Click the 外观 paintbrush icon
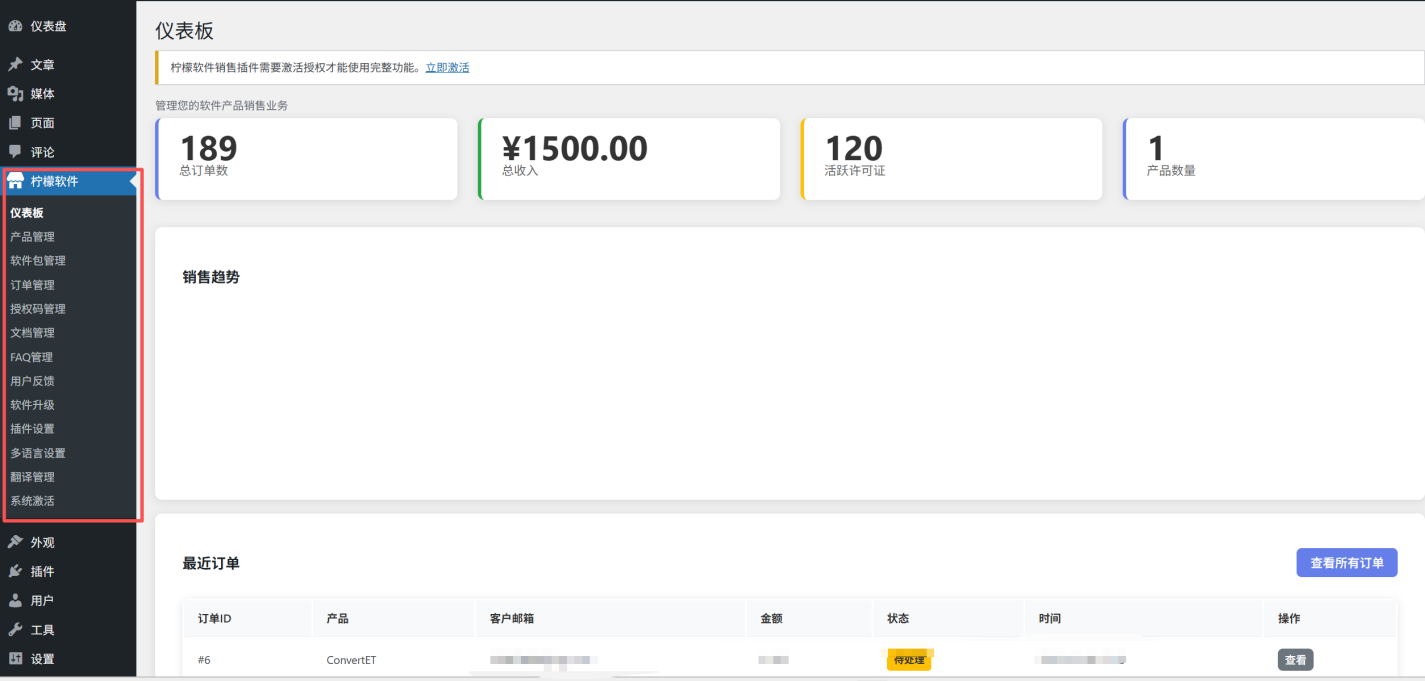This screenshot has width=1425, height=681. tap(15, 542)
